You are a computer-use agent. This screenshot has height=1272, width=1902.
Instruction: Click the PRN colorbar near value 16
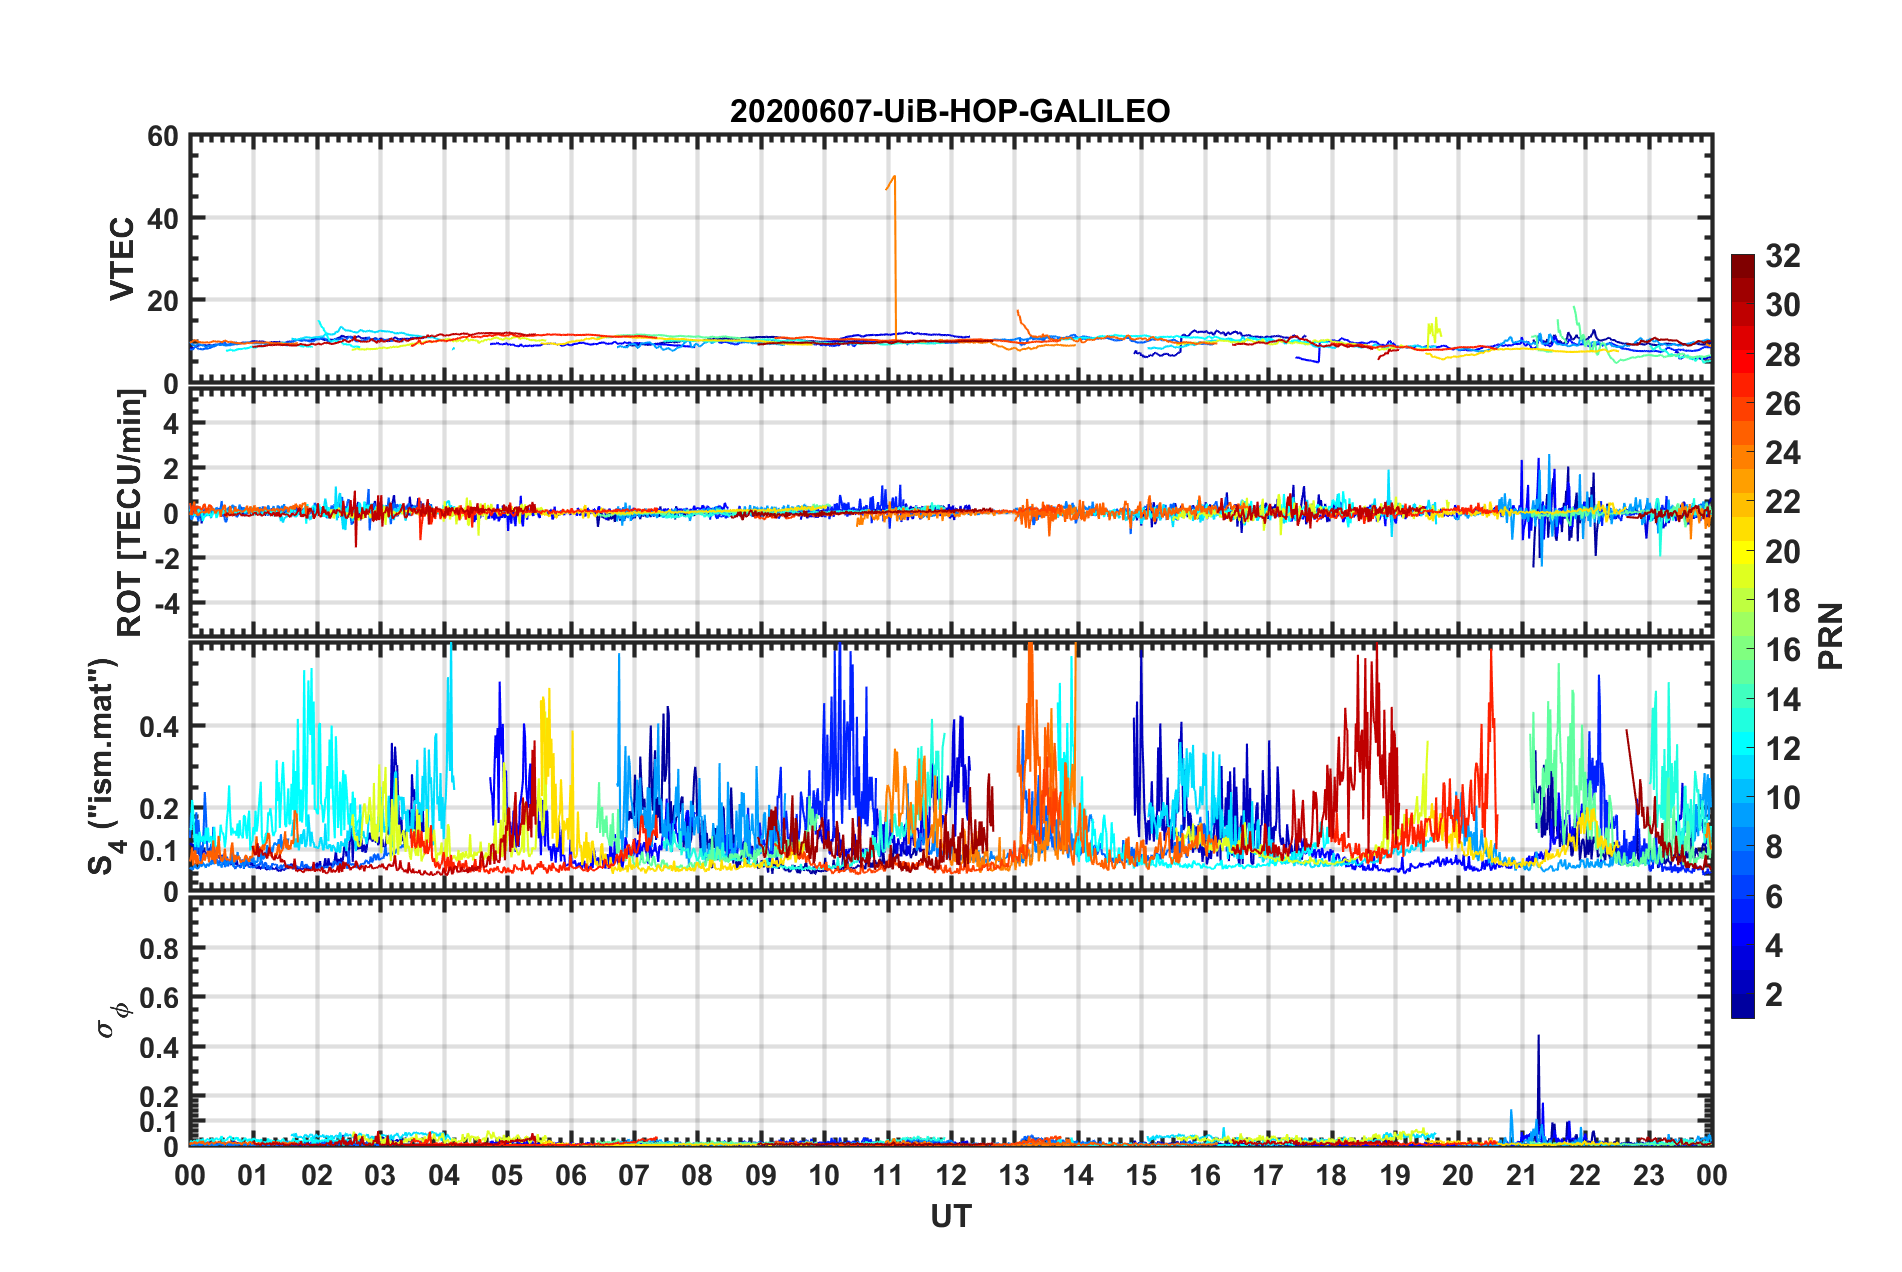1742,650
